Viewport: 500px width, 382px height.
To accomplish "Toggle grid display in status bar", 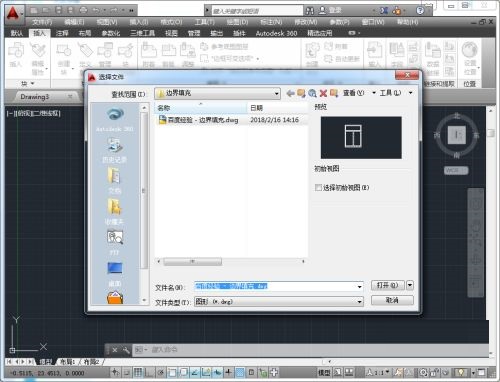I will [138, 372].
